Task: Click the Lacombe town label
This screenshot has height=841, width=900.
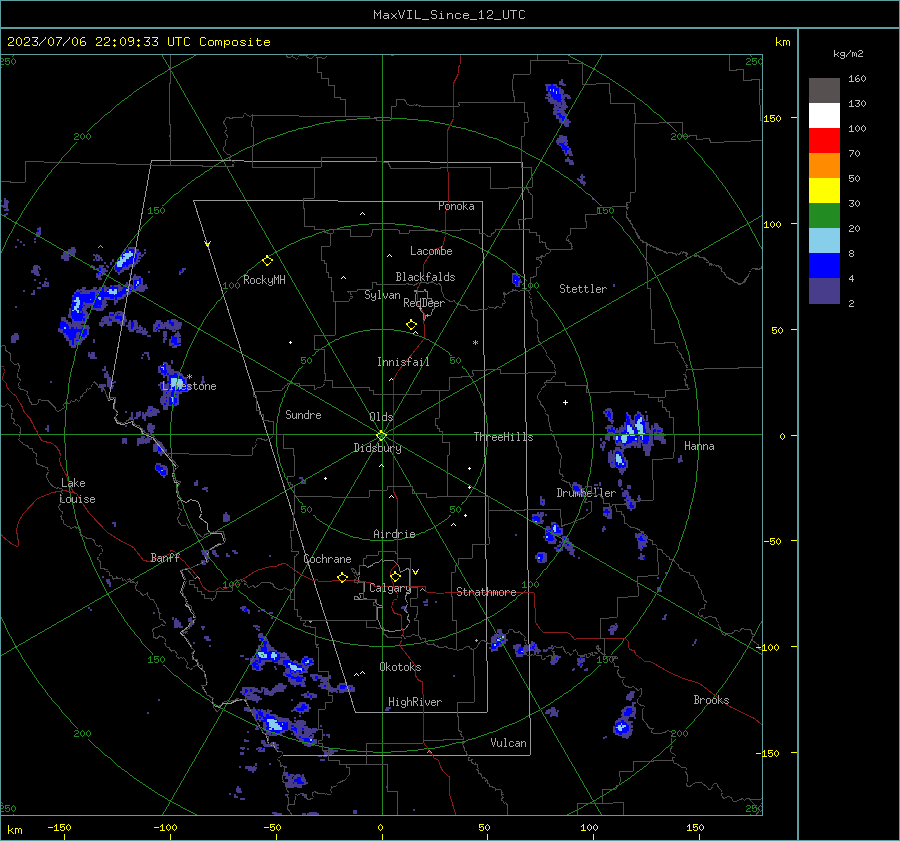Action: (x=431, y=251)
